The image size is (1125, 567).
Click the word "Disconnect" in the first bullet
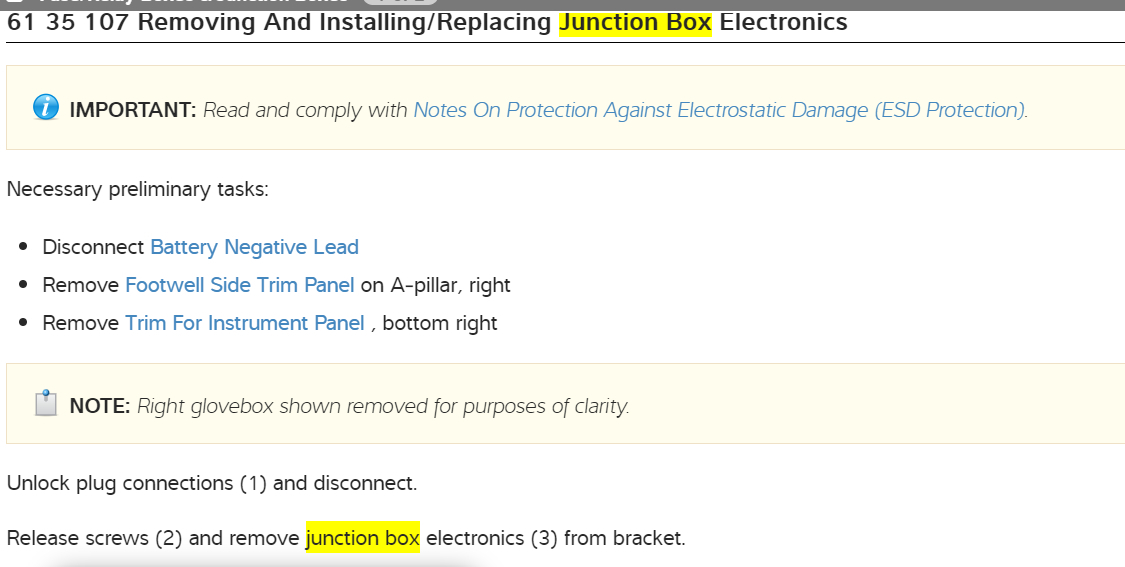[x=94, y=247]
